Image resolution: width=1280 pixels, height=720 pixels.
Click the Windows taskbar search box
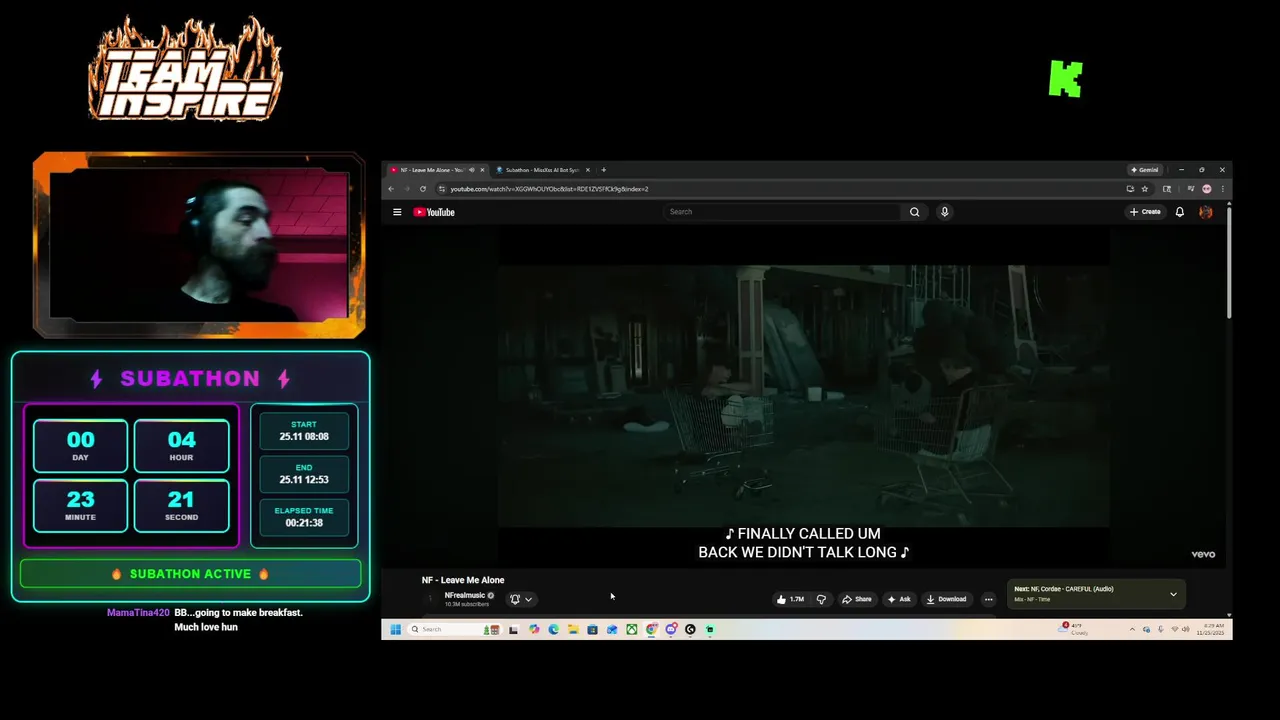455,629
